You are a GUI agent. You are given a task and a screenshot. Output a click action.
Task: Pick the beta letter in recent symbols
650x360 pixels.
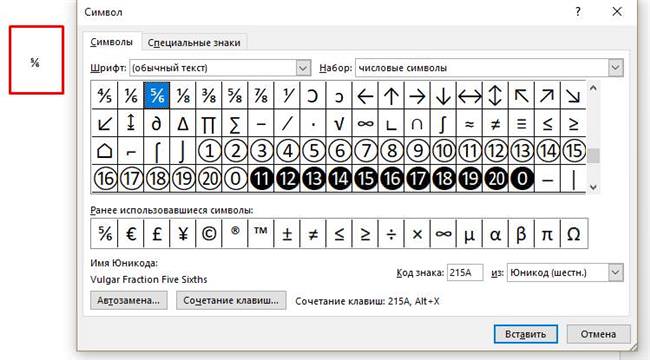pyautogui.click(x=521, y=234)
